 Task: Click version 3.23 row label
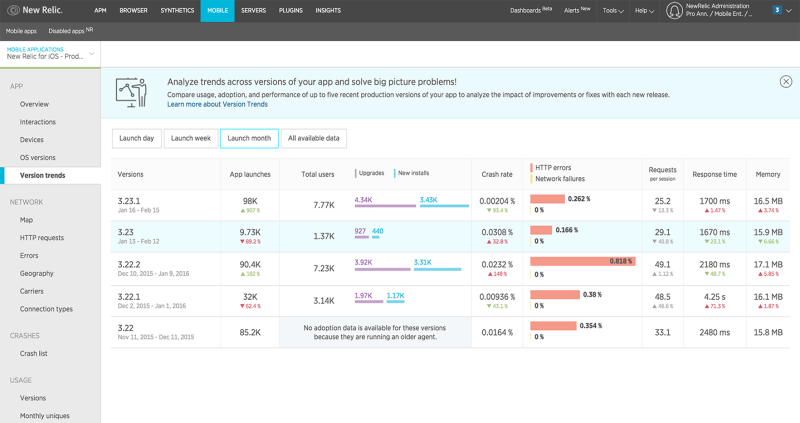coord(126,232)
